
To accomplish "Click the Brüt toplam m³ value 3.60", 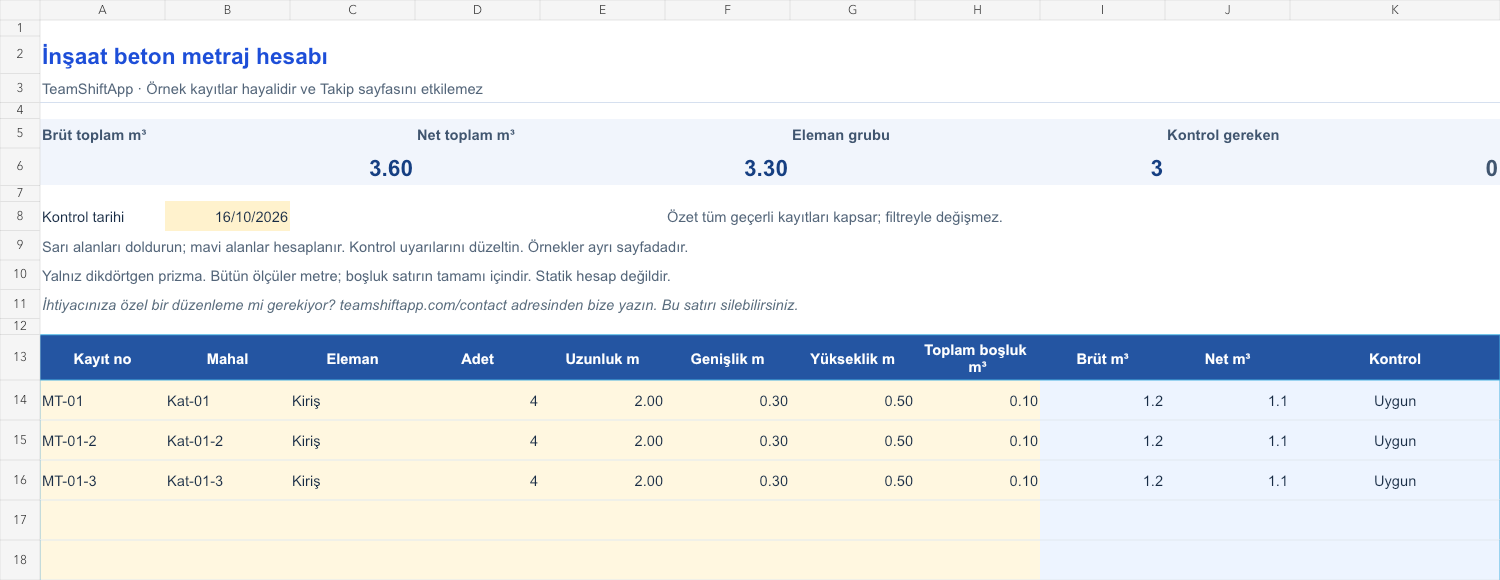I will (x=391, y=168).
